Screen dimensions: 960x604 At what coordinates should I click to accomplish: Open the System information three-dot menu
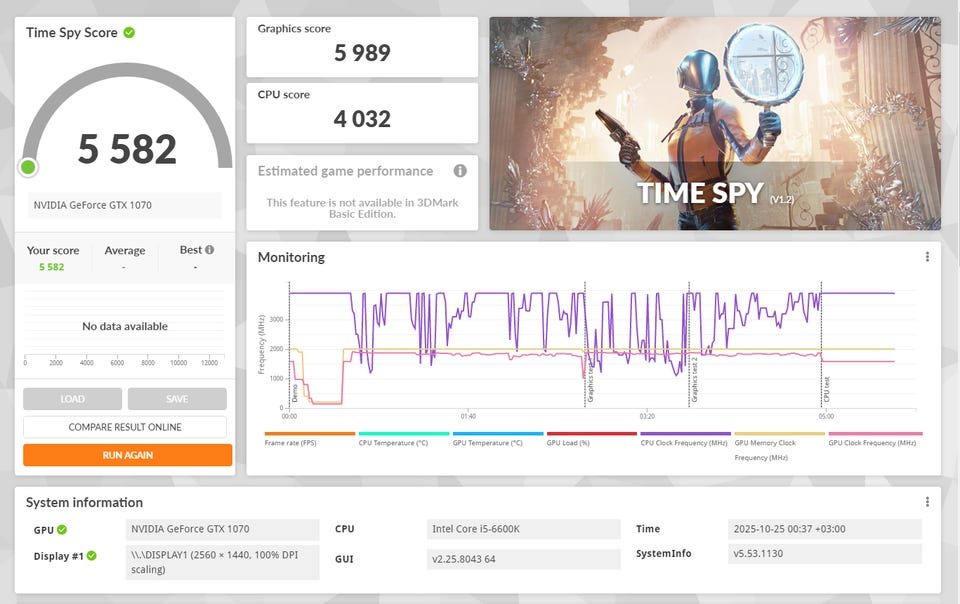pyautogui.click(x=927, y=502)
